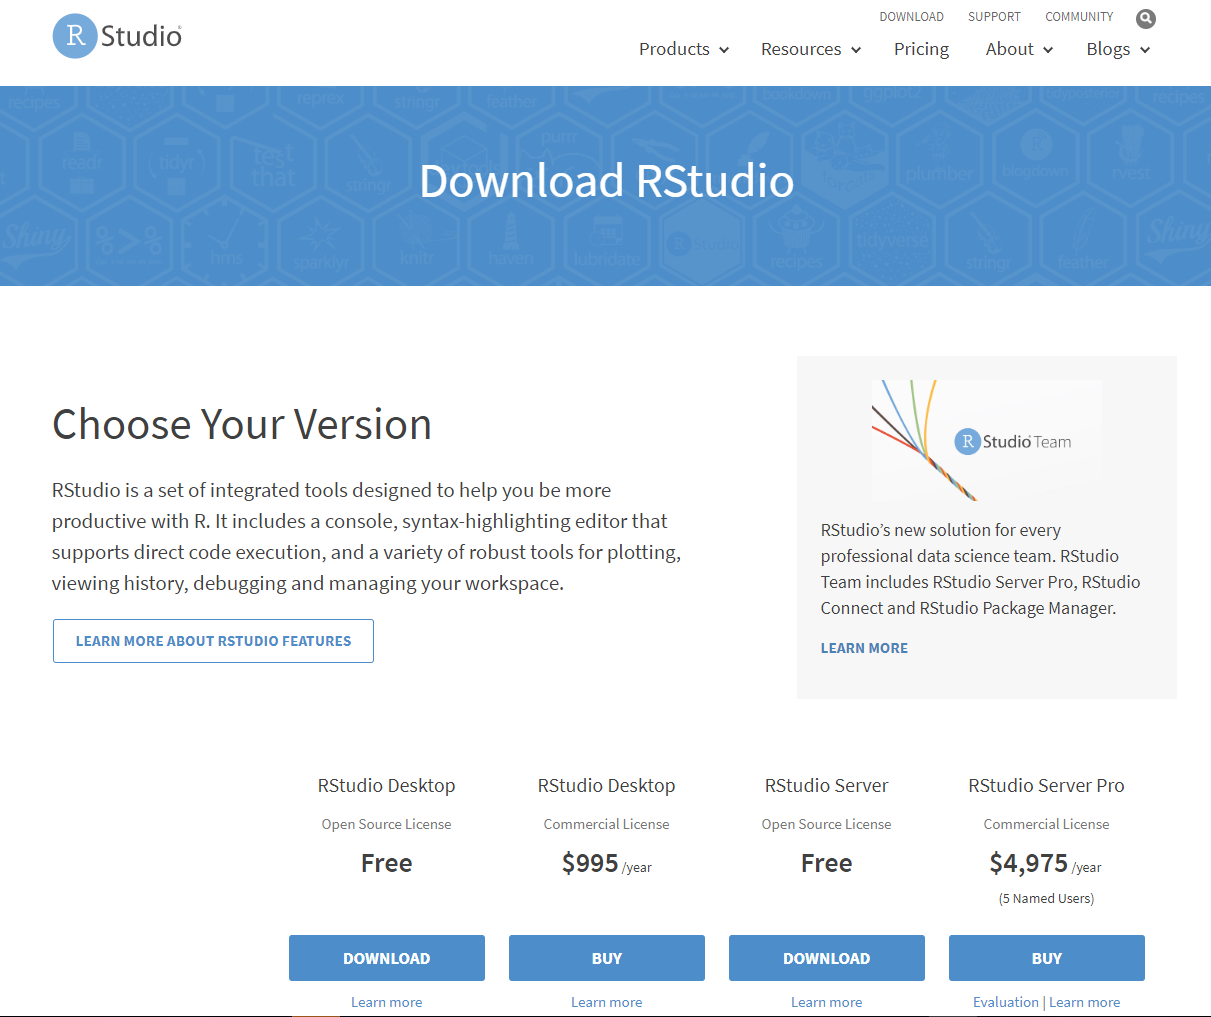Open the About menu item
This screenshot has width=1211, height=1017.
[1009, 49]
